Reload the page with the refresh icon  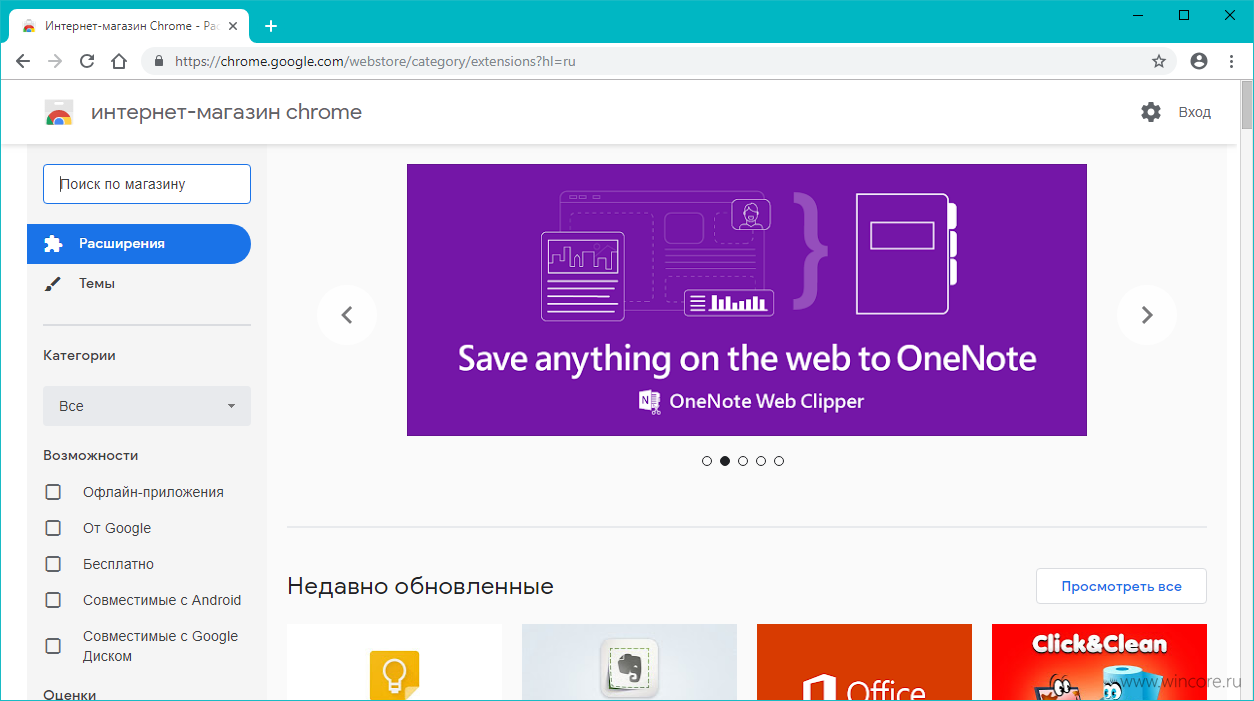(87, 61)
